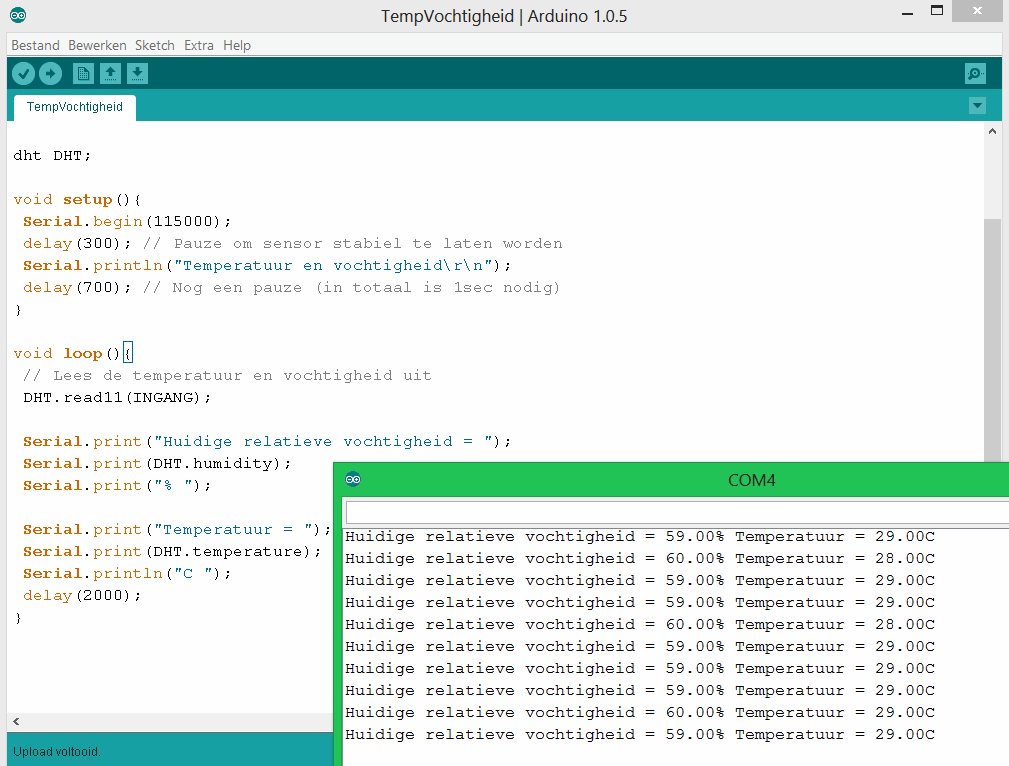Image resolution: width=1009 pixels, height=766 pixels.
Task: Open the Bestand menu
Action: click(x=35, y=45)
